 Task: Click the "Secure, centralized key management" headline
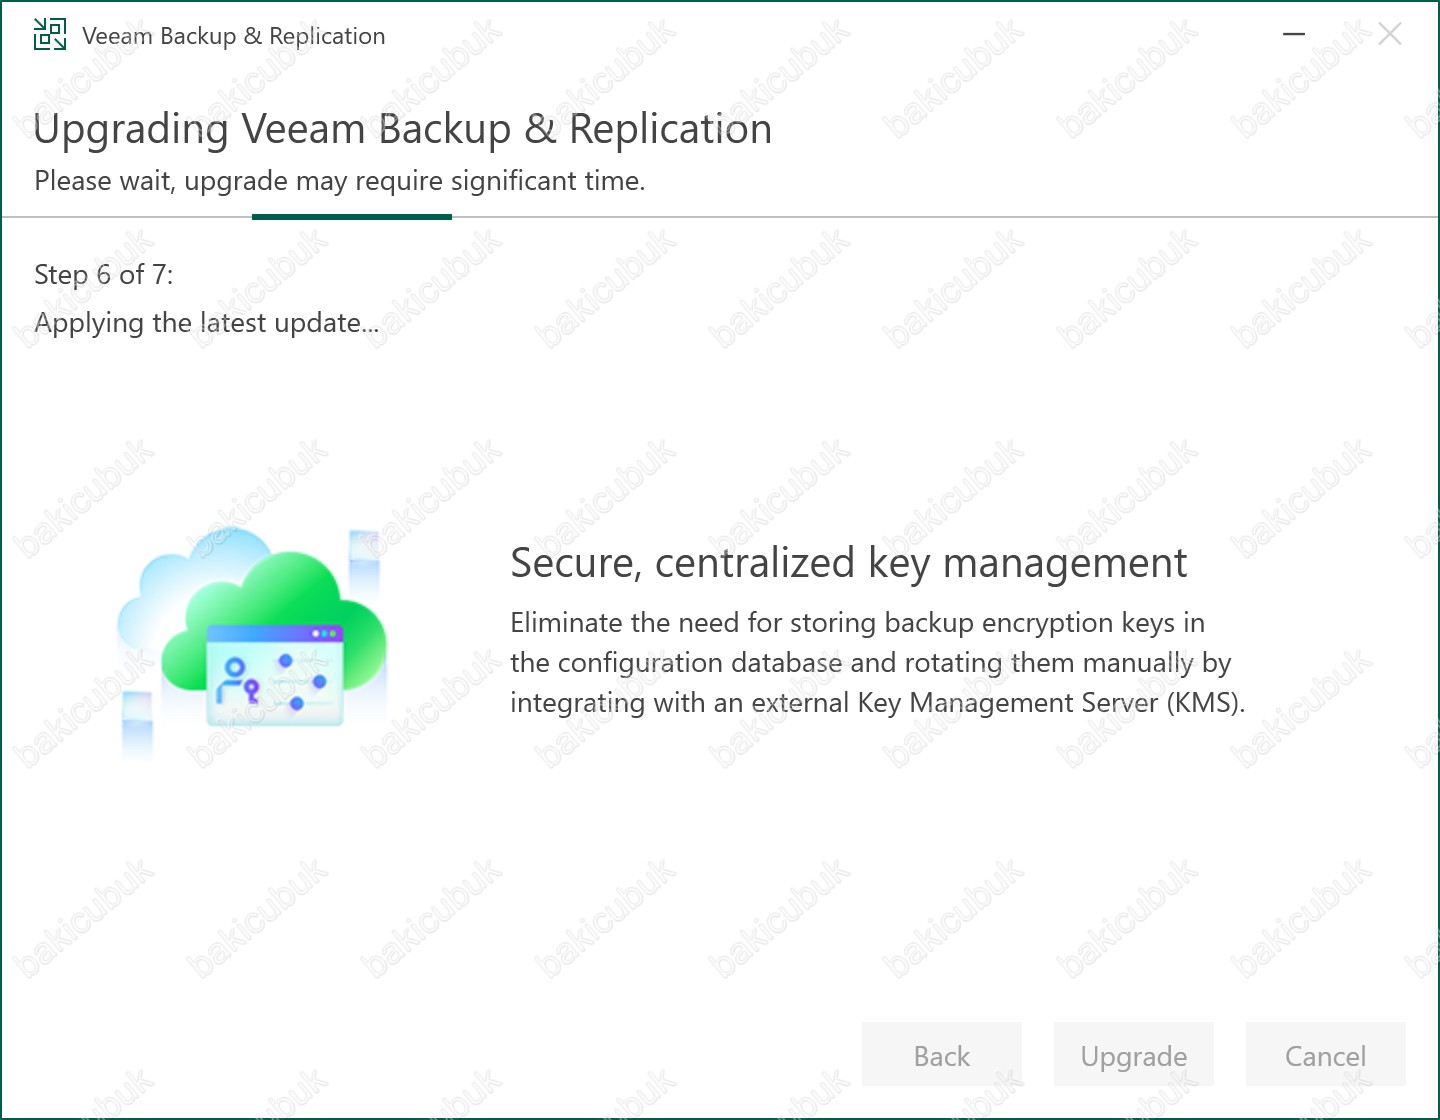848,563
